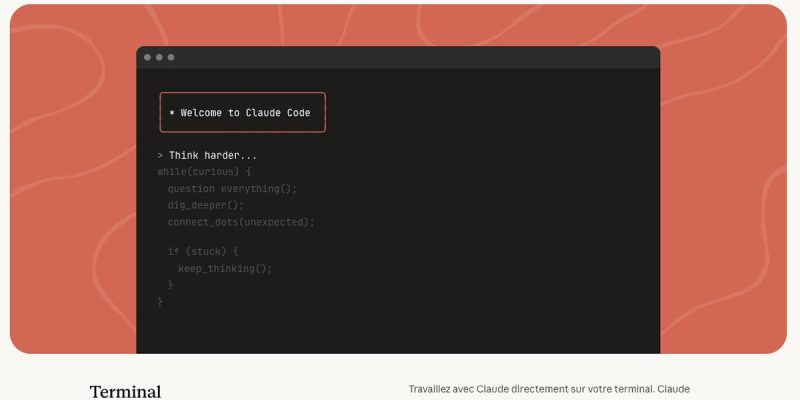Click the 'if (stuck) {' code line

pos(203,252)
